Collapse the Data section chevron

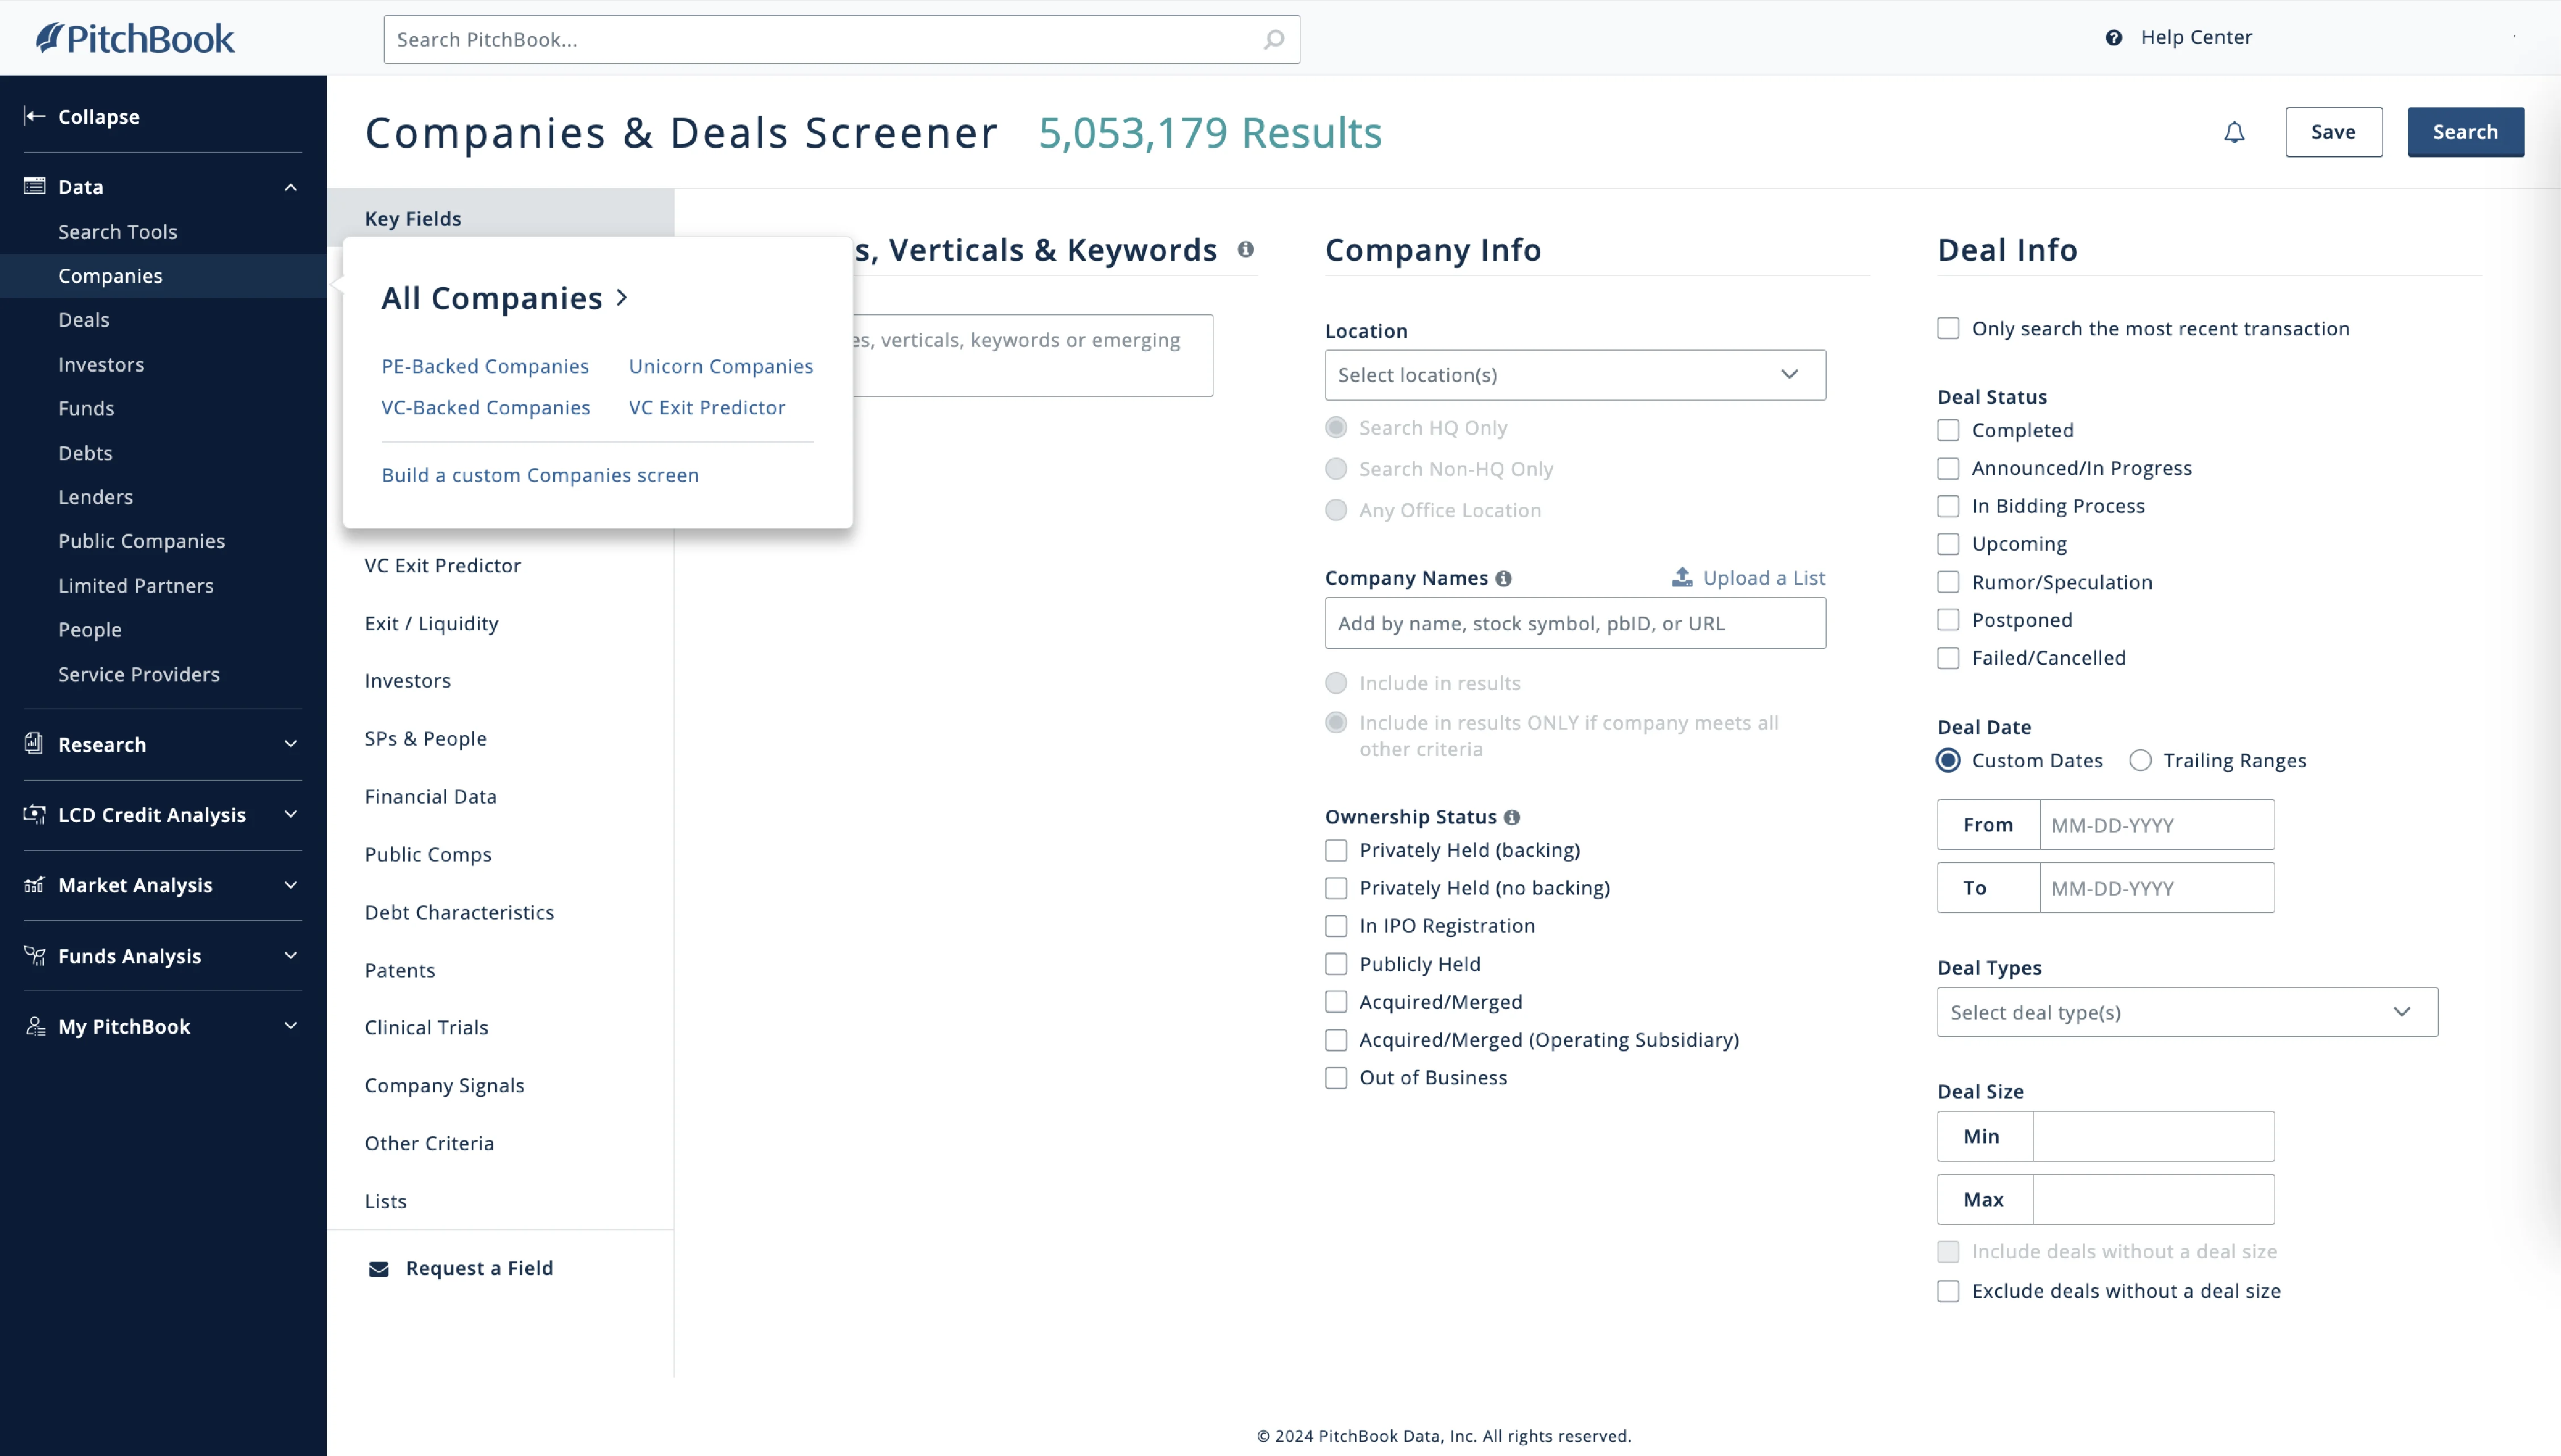[290, 187]
